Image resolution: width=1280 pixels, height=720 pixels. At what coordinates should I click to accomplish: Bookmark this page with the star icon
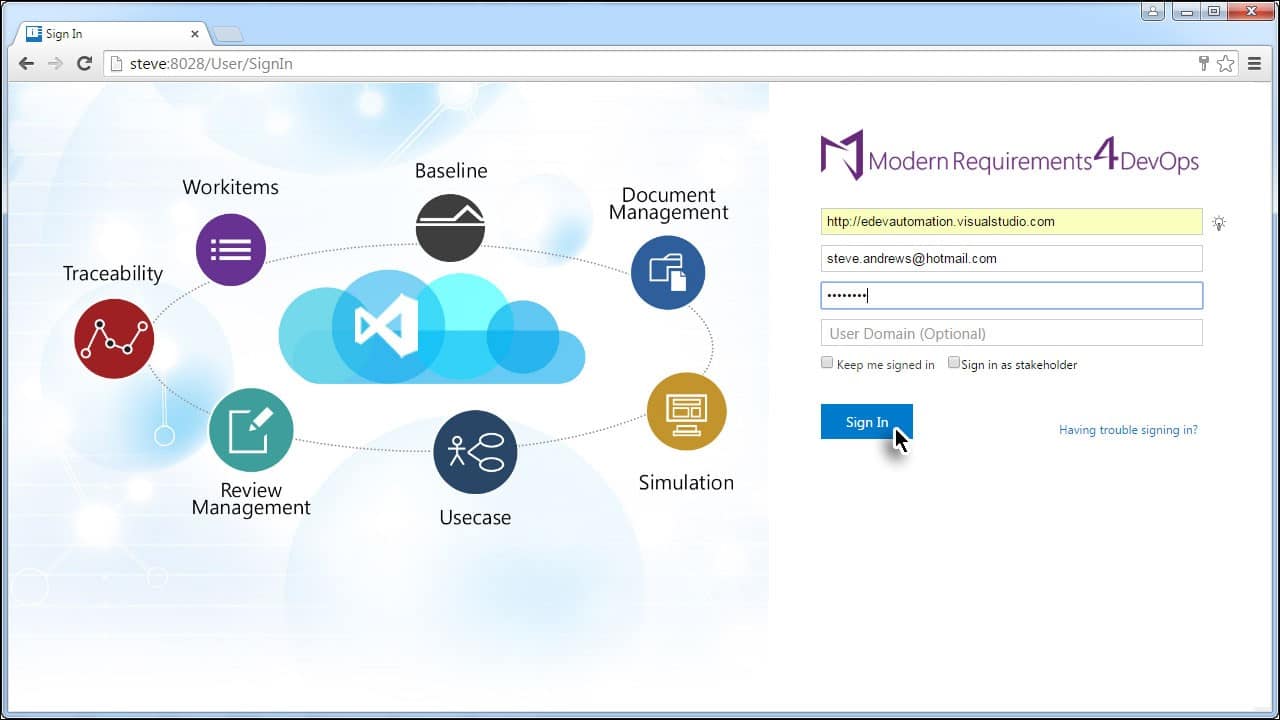pyautogui.click(x=1226, y=64)
